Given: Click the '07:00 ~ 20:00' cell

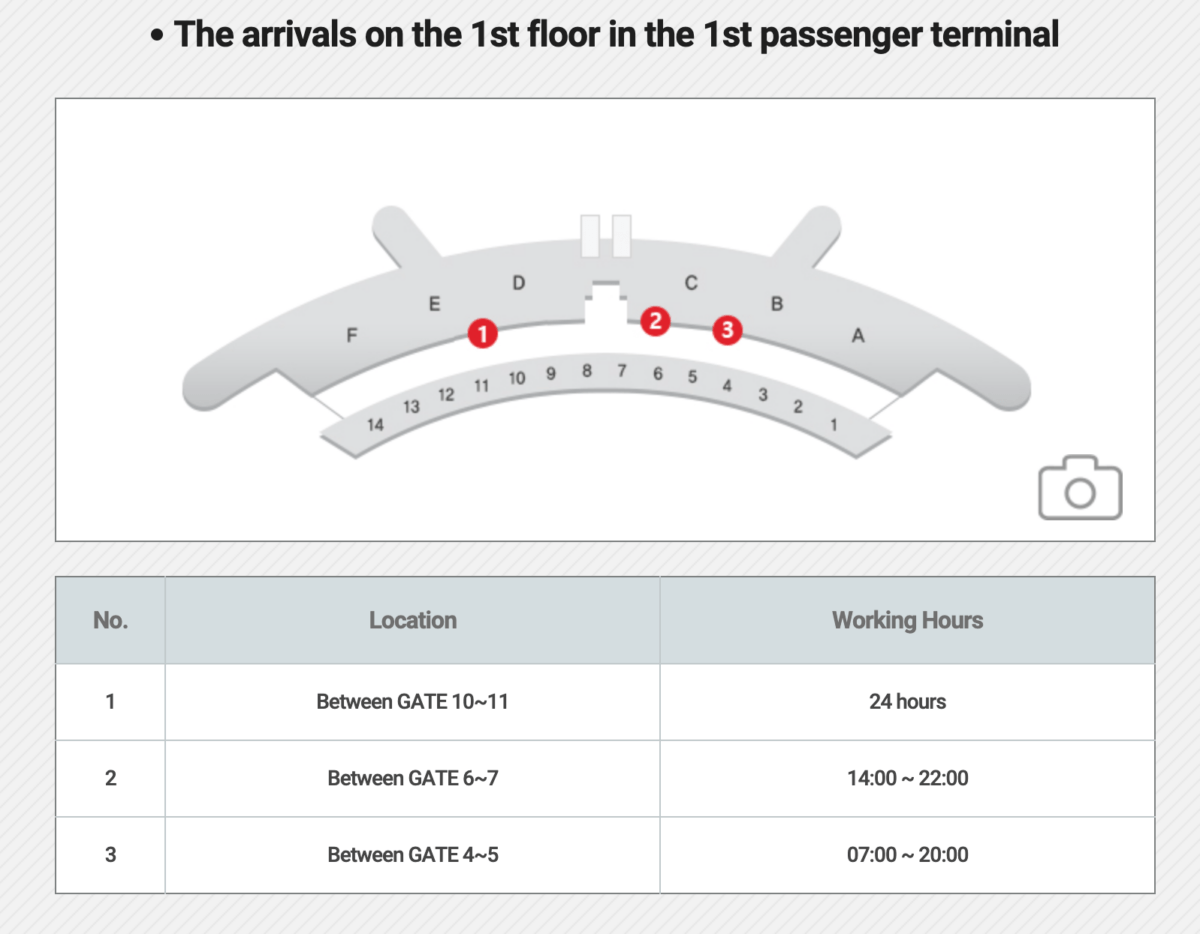Looking at the screenshot, I should pyautogui.click(x=908, y=855).
